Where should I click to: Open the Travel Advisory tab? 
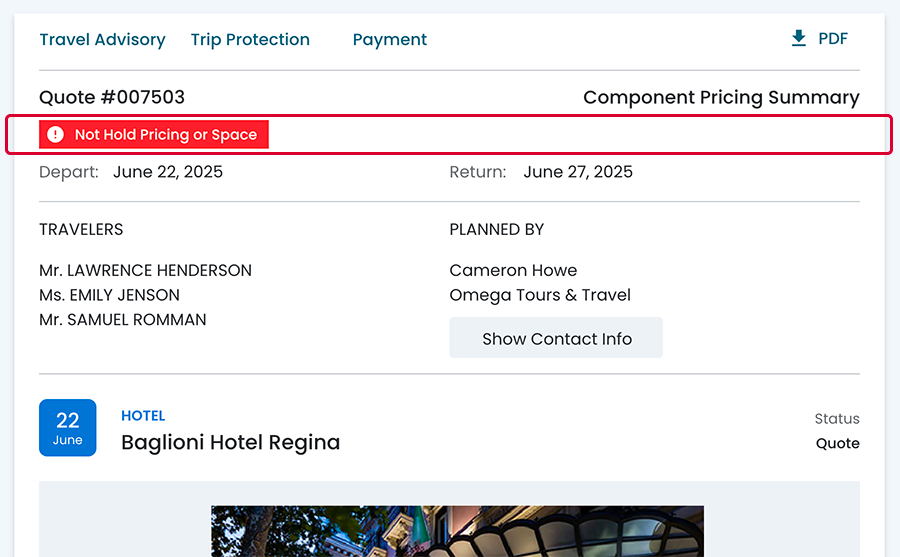click(x=102, y=40)
